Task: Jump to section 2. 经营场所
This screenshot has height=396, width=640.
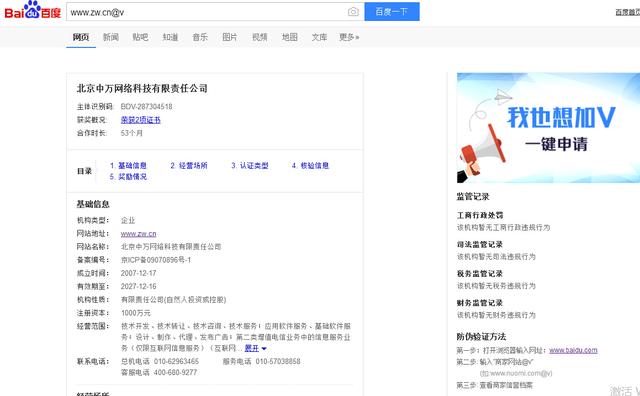Action: (189, 165)
